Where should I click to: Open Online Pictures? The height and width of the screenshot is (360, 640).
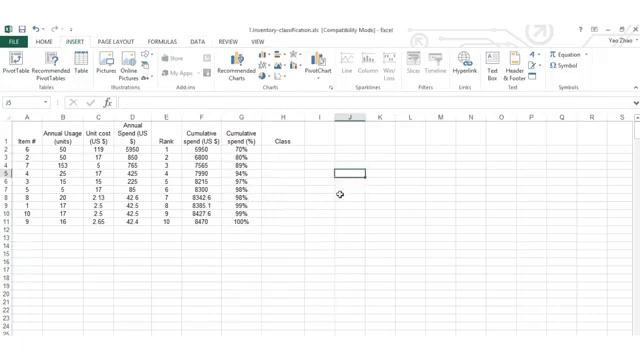pyautogui.click(x=129, y=66)
